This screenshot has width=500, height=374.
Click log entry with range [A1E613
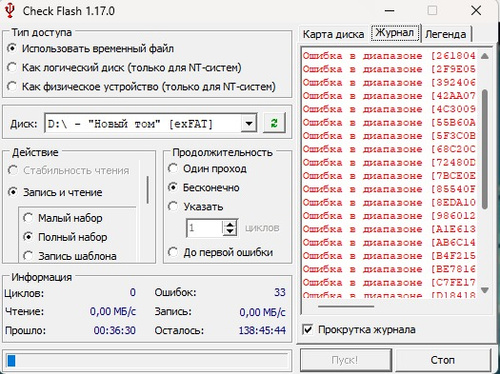389,229
